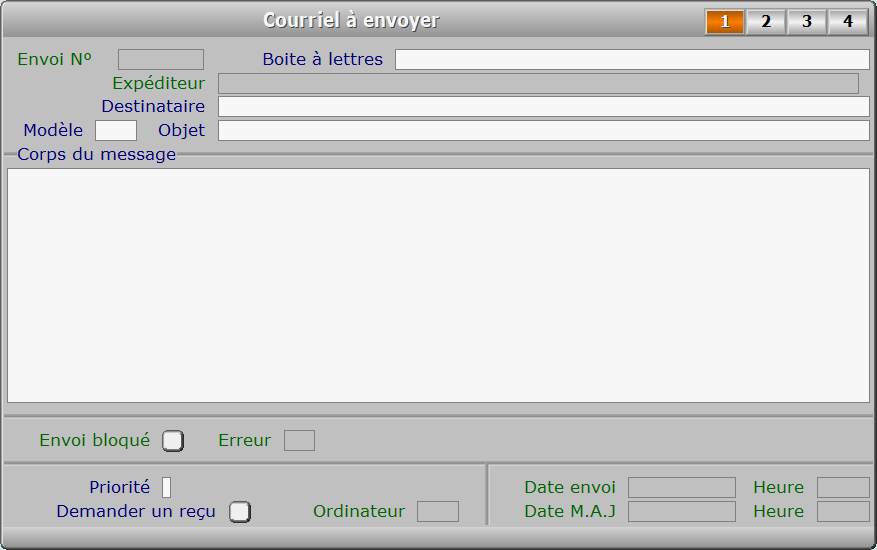The image size is (877, 550).
Task: Switch to page tab 1
Action: (725, 21)
